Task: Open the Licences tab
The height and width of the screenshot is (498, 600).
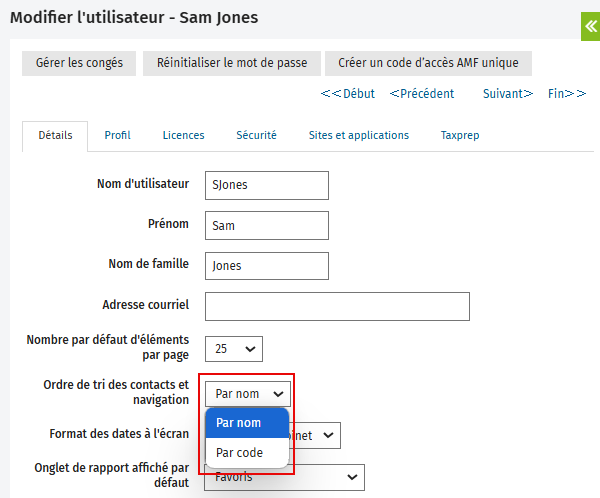Action: coord(183,135)
